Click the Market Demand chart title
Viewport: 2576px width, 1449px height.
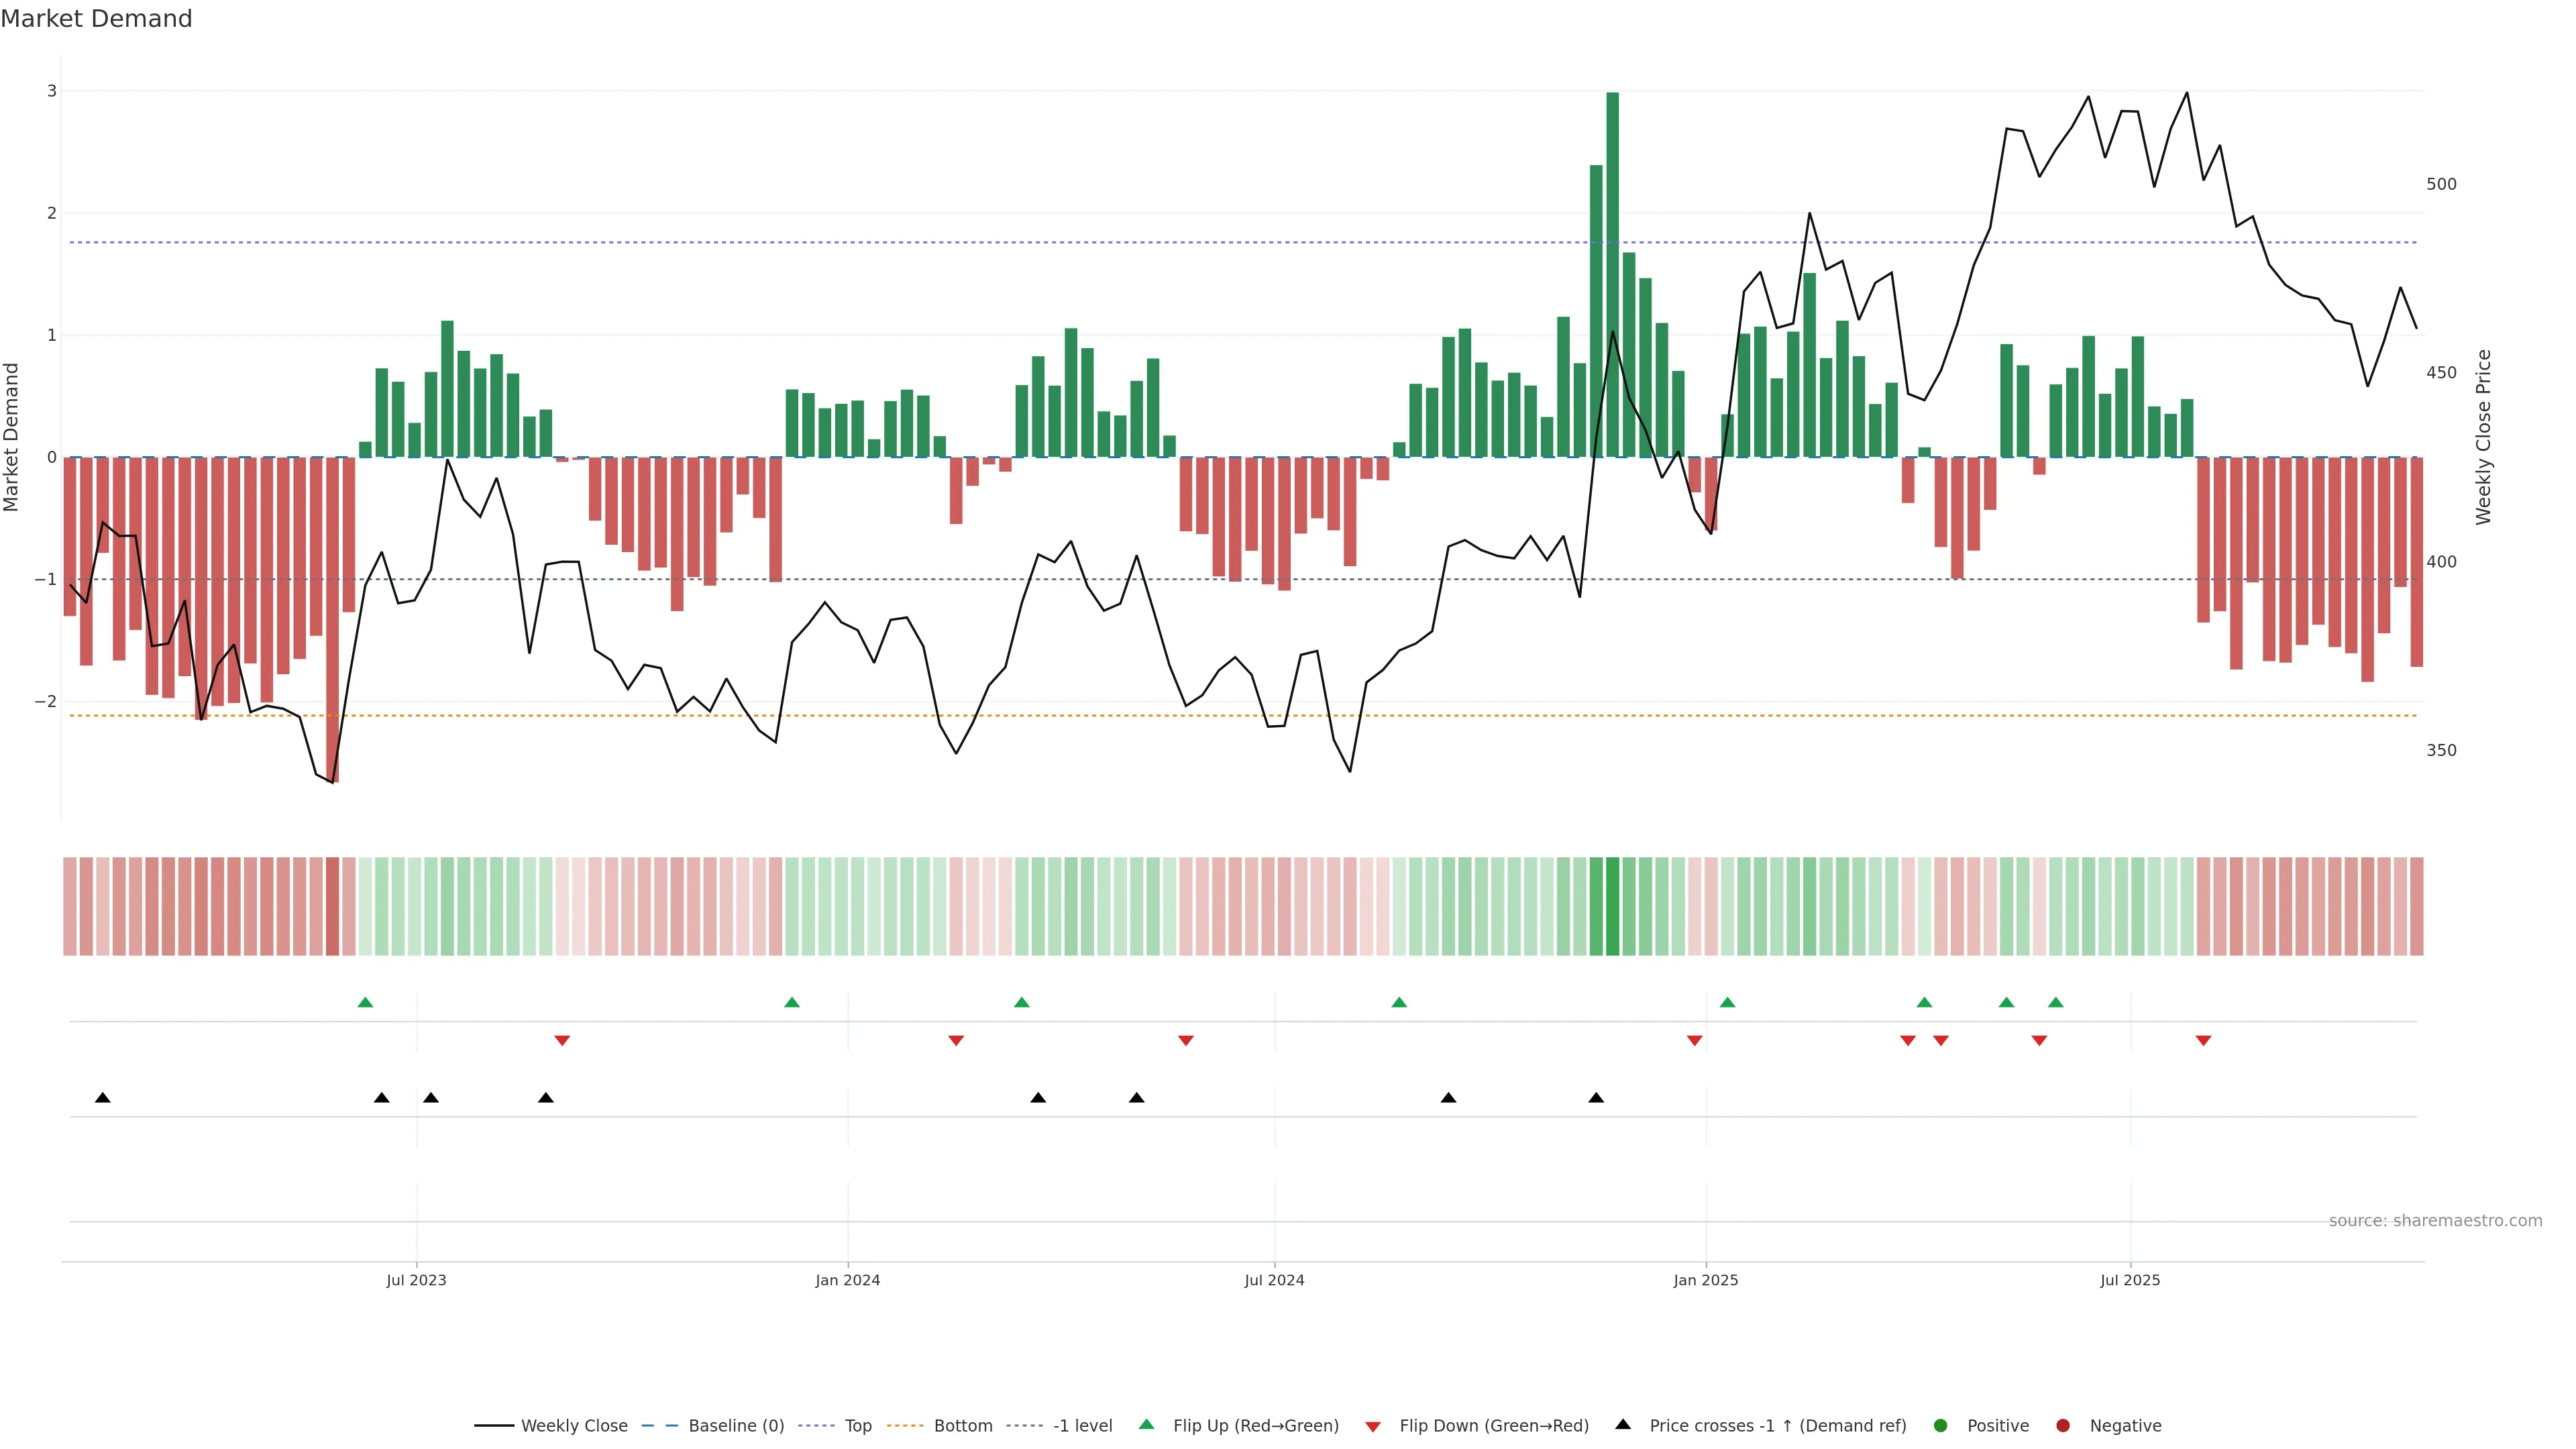pos(96,19)
